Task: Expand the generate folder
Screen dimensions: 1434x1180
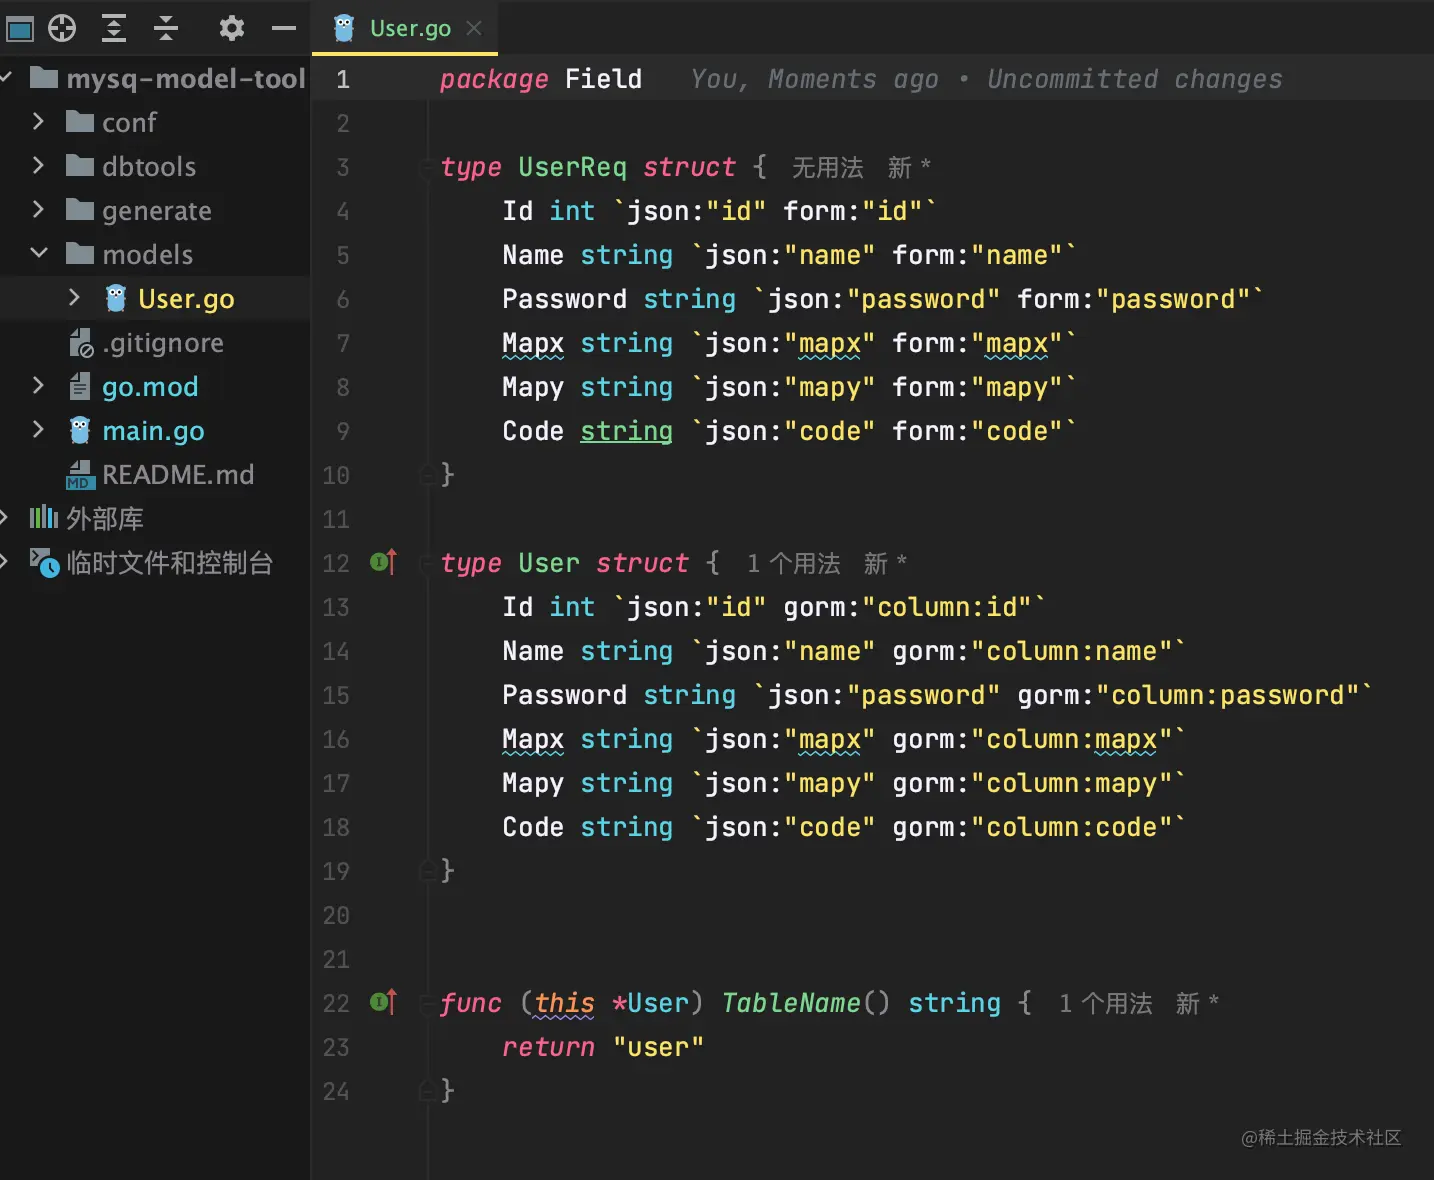Action: (x=38, y=210)
